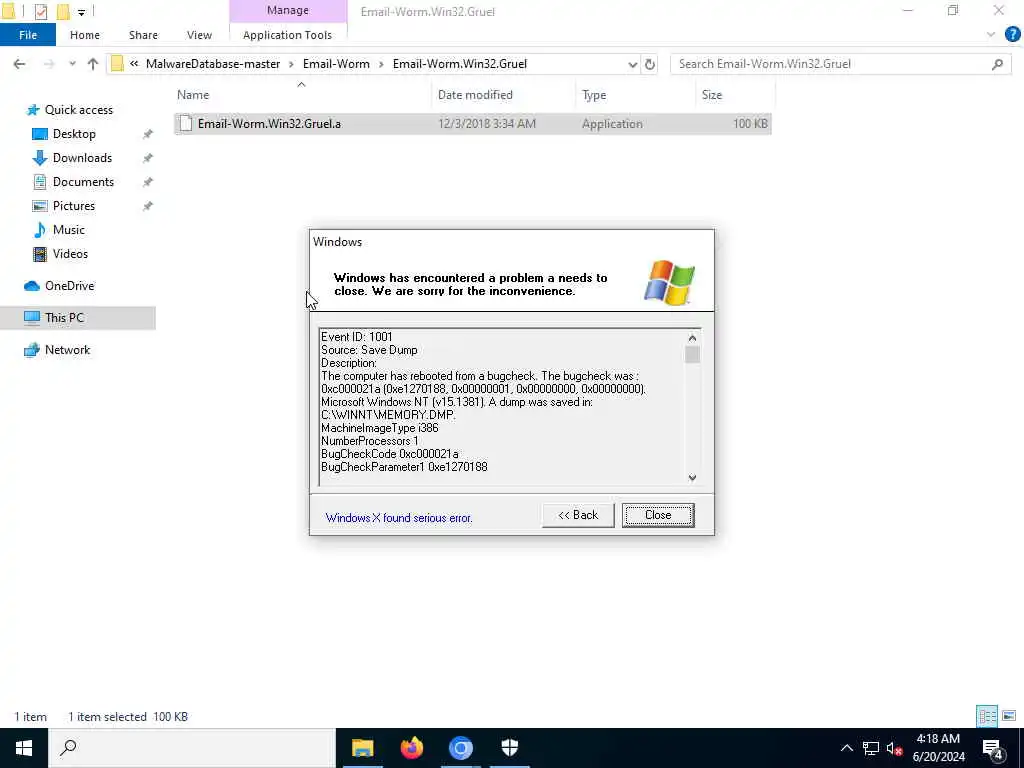Click the Close button in error dialog
This screenshot has height=768, width=1024.
658,515
